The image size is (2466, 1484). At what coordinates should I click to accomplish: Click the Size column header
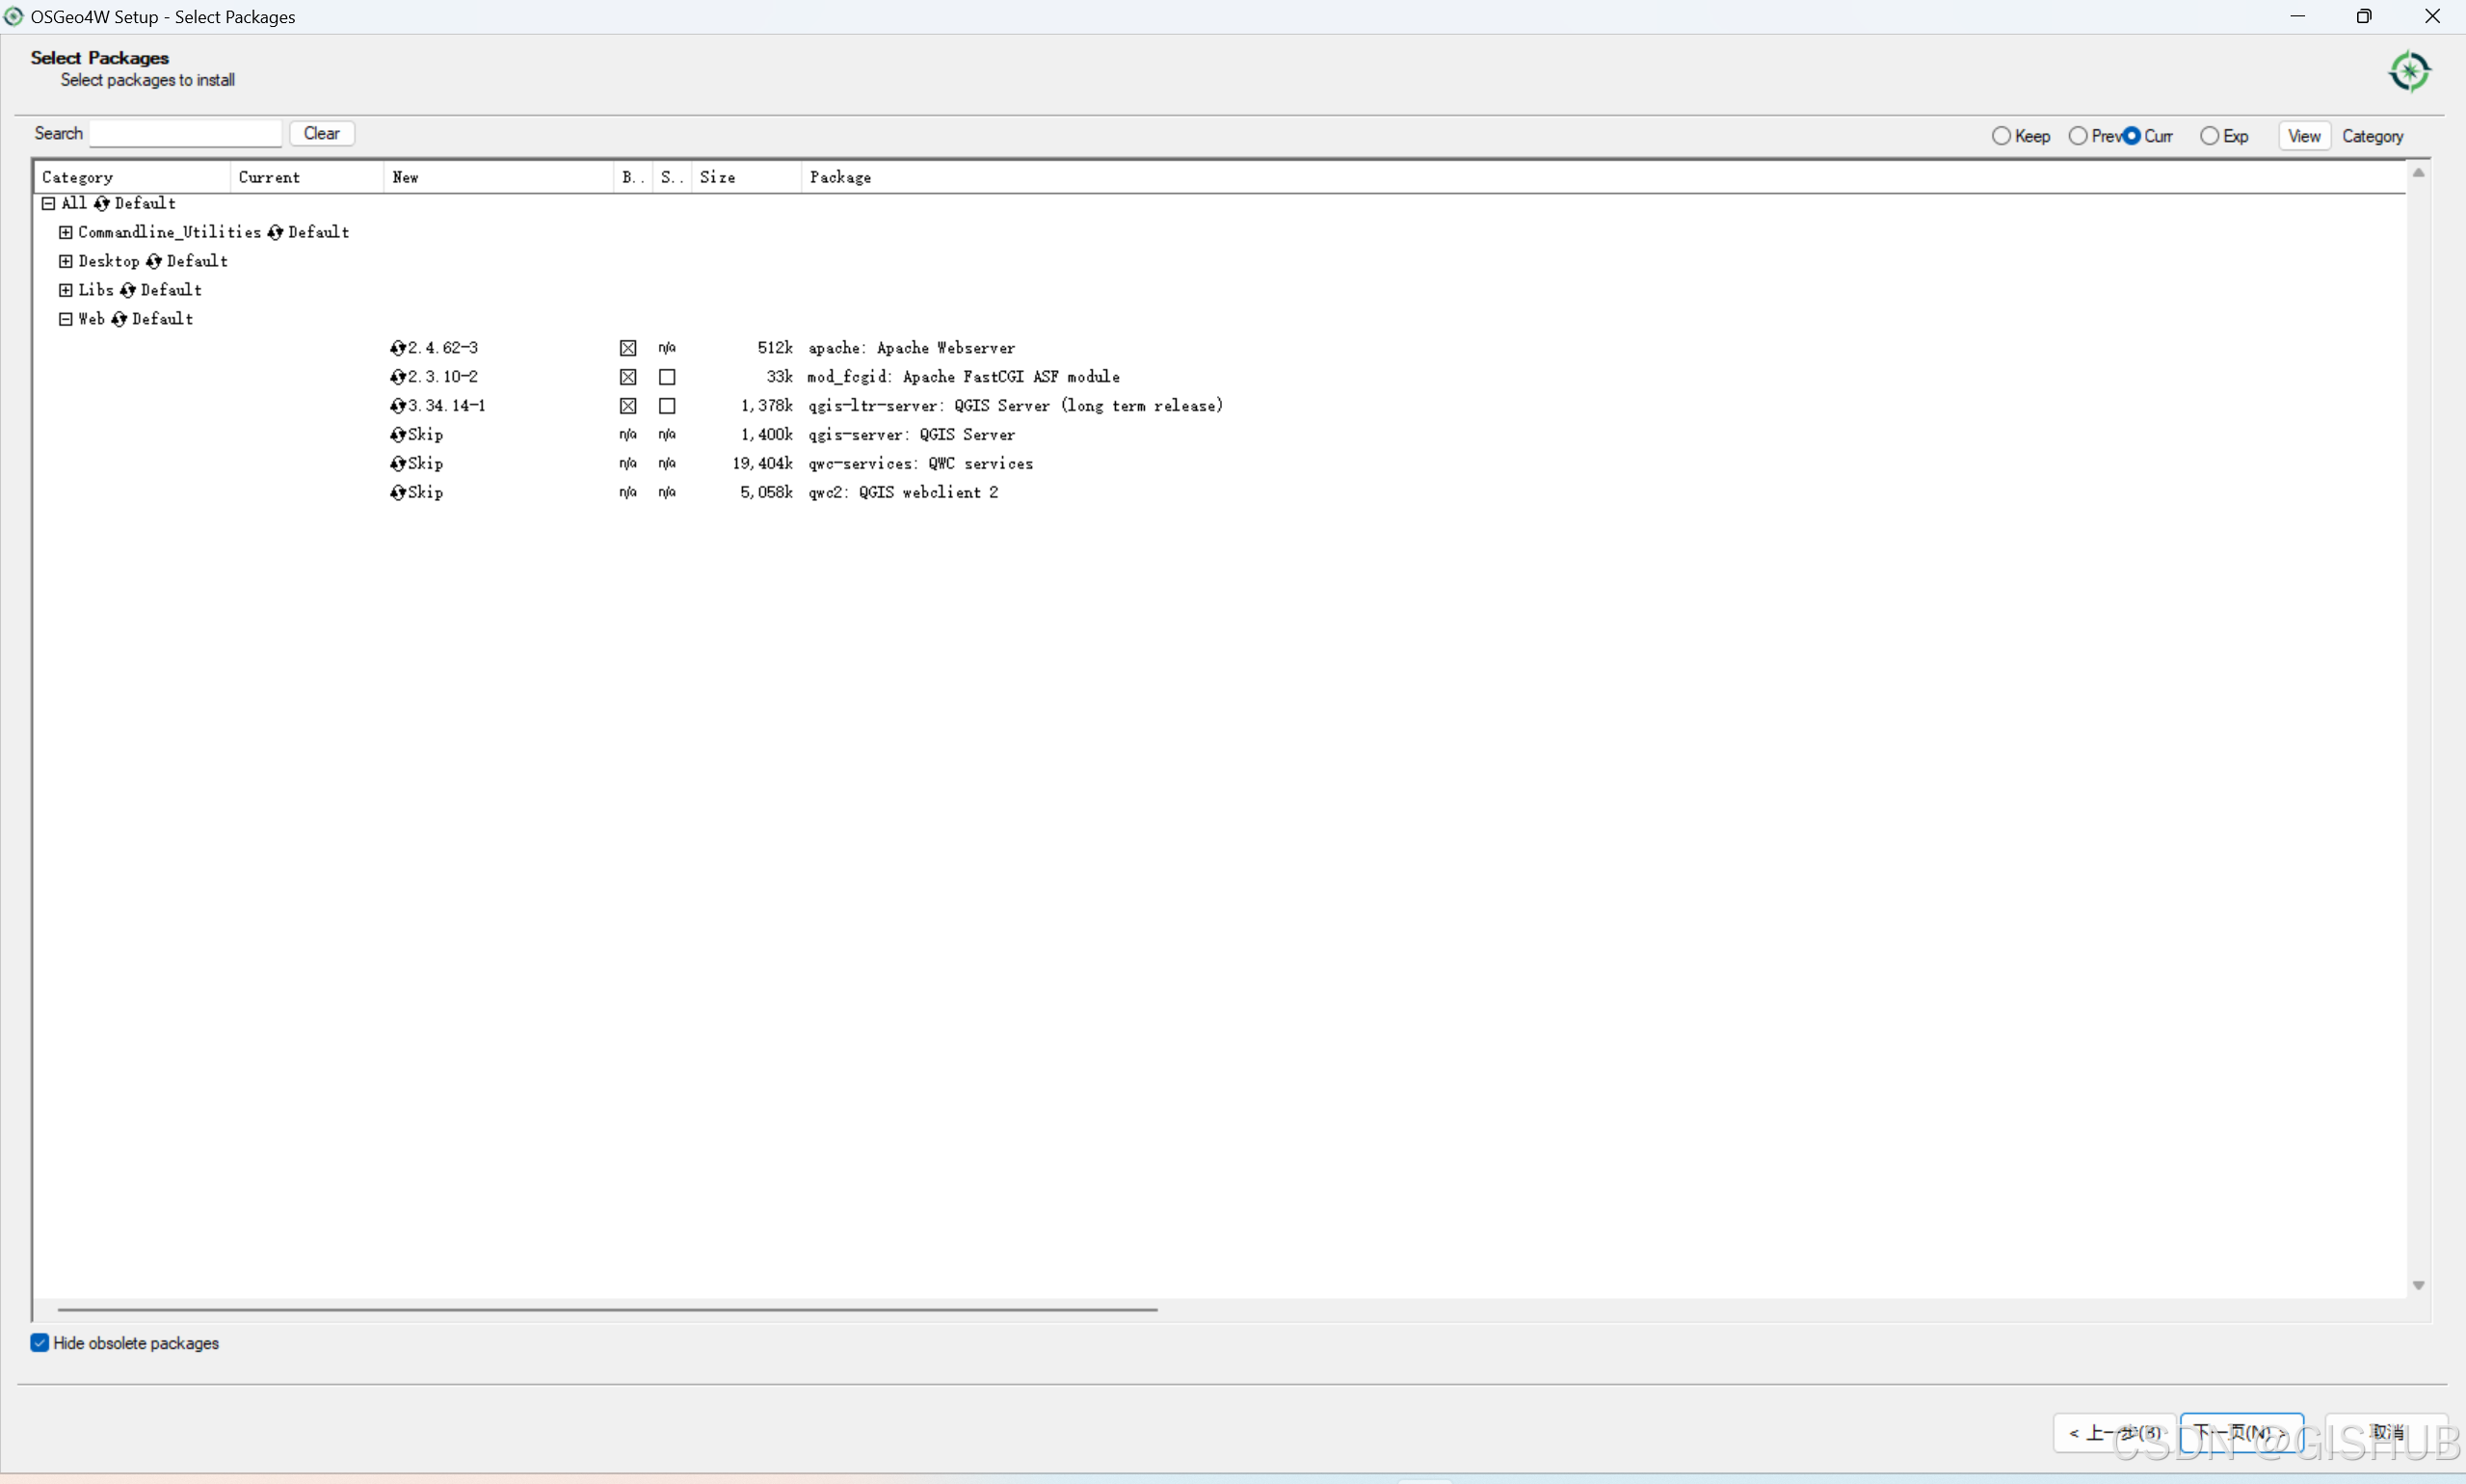click(x=717, y=177)
